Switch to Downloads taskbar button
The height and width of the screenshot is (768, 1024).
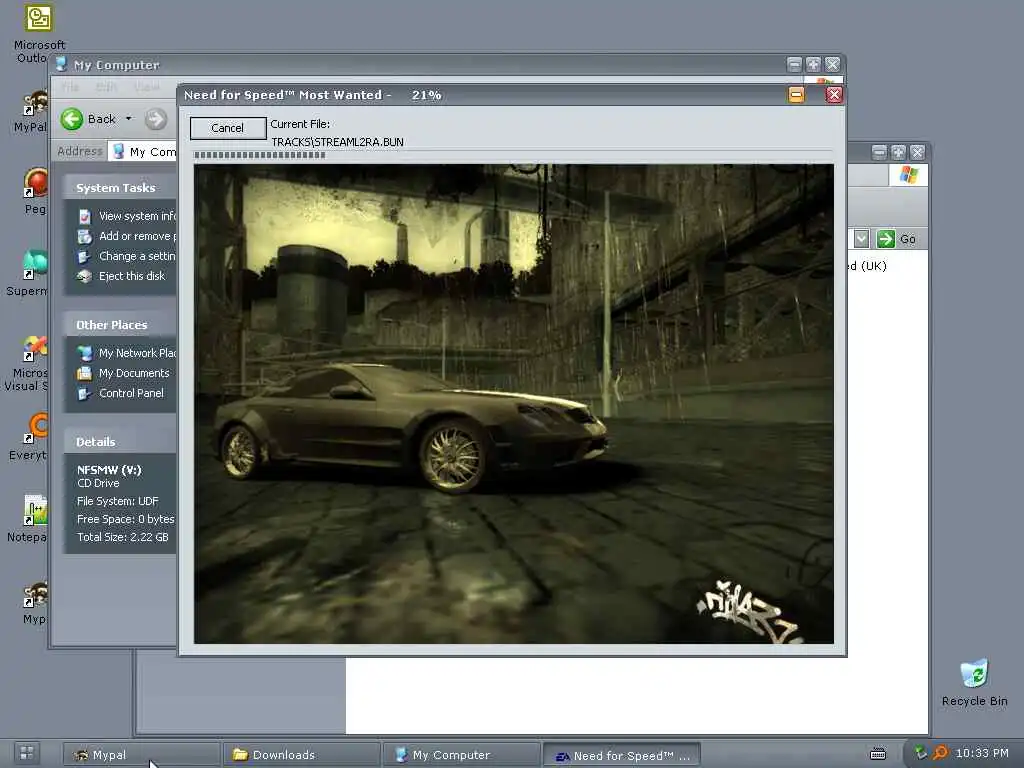(301, 755)
